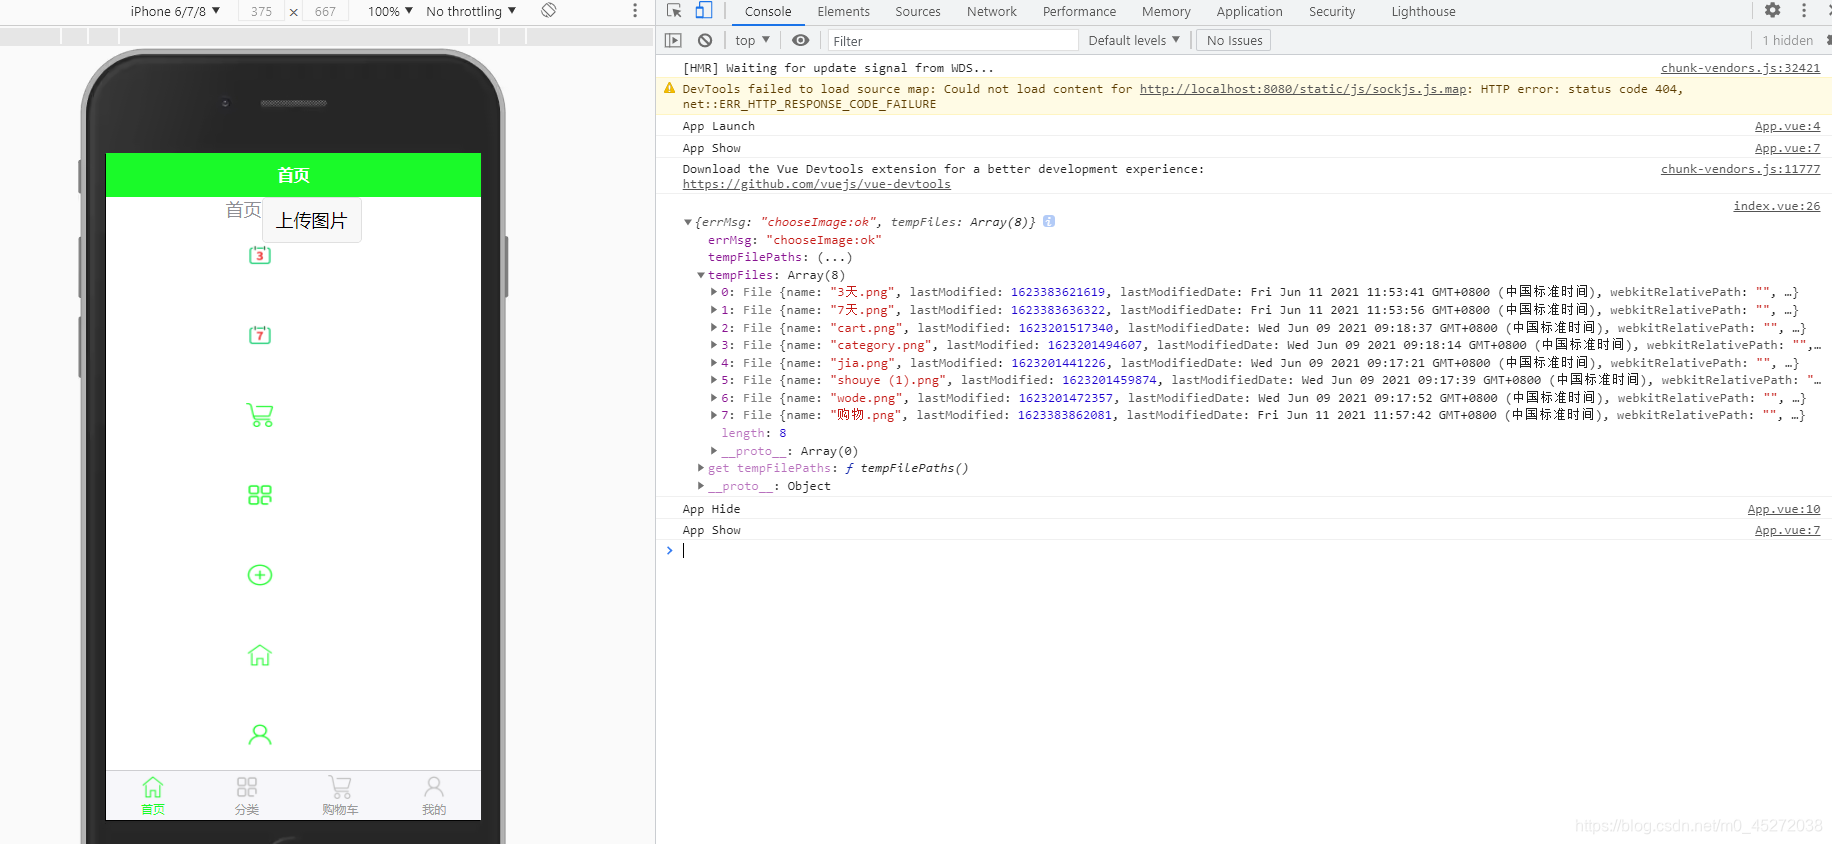Screen dimensions: 1832x844
Task: Expand the get tempFilePaths getter
Action: coord(701,468)
